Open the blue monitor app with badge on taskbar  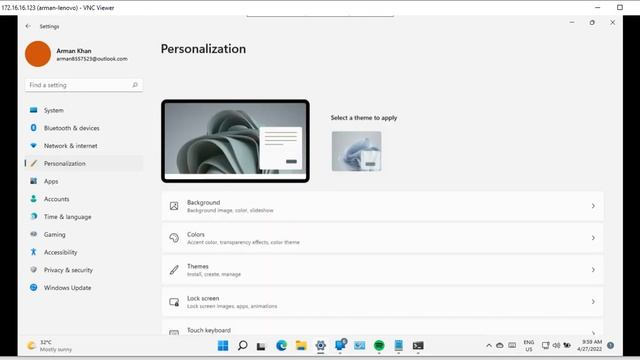coord(340,345)
